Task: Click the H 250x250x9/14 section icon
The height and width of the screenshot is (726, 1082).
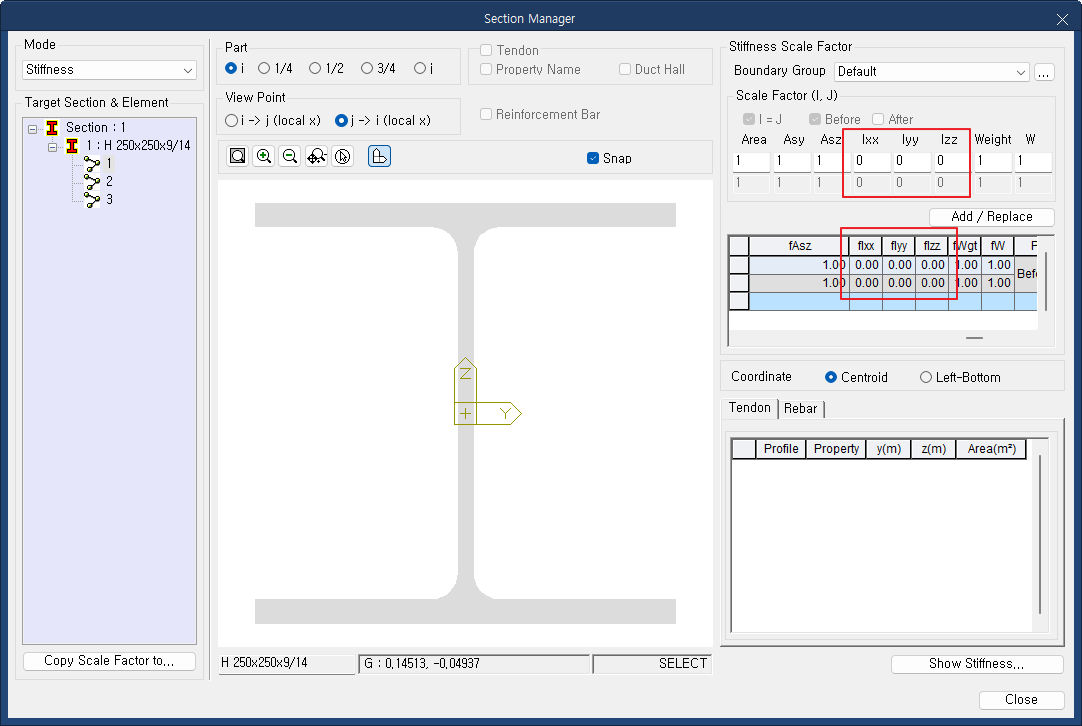Action: pyautogui.click(x=72, y=146)
